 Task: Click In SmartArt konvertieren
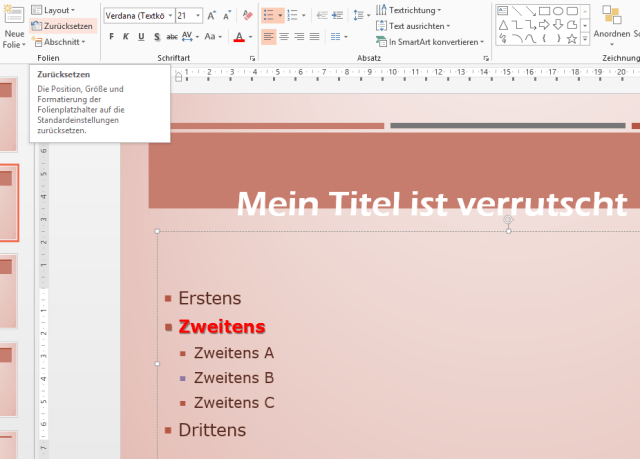click(430, 42)
